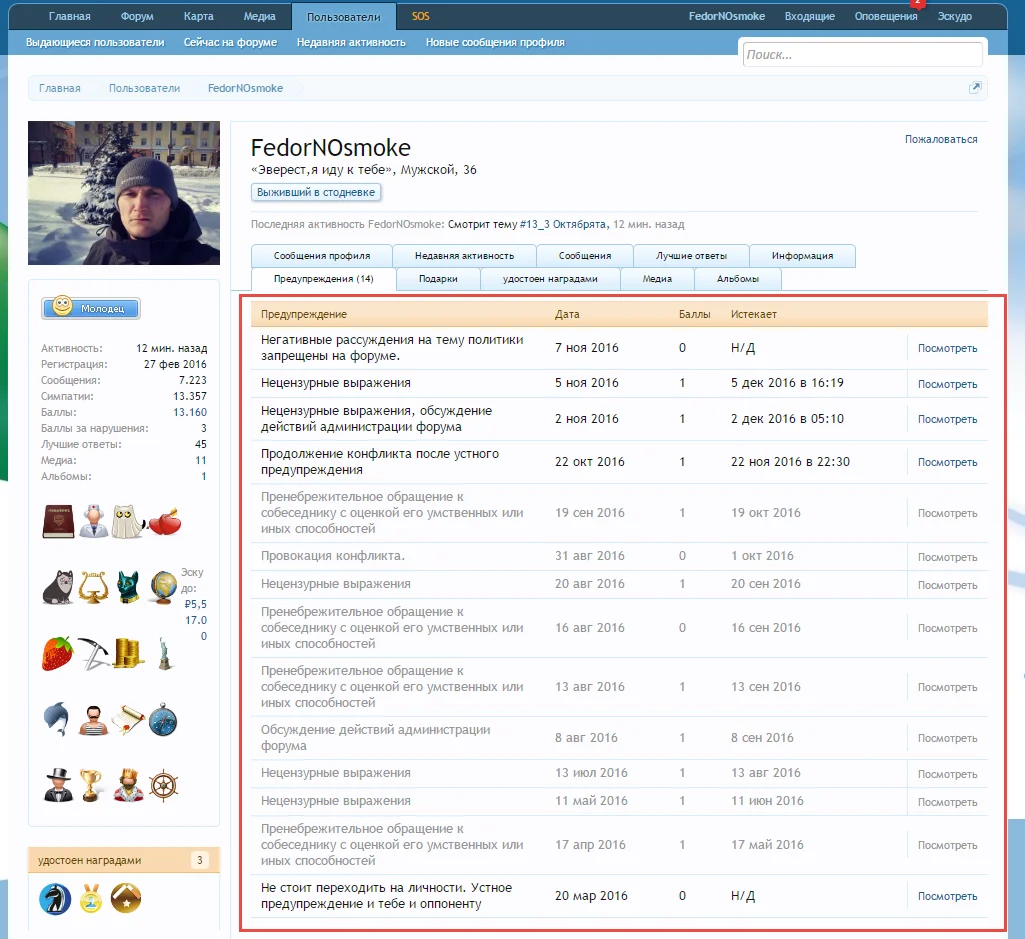
Task: Click the grey cat with glasses badge
Action: (x=58, y=587)
